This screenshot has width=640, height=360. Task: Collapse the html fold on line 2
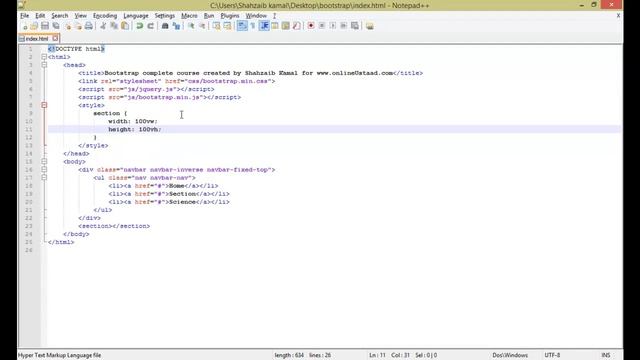(44, 57)
